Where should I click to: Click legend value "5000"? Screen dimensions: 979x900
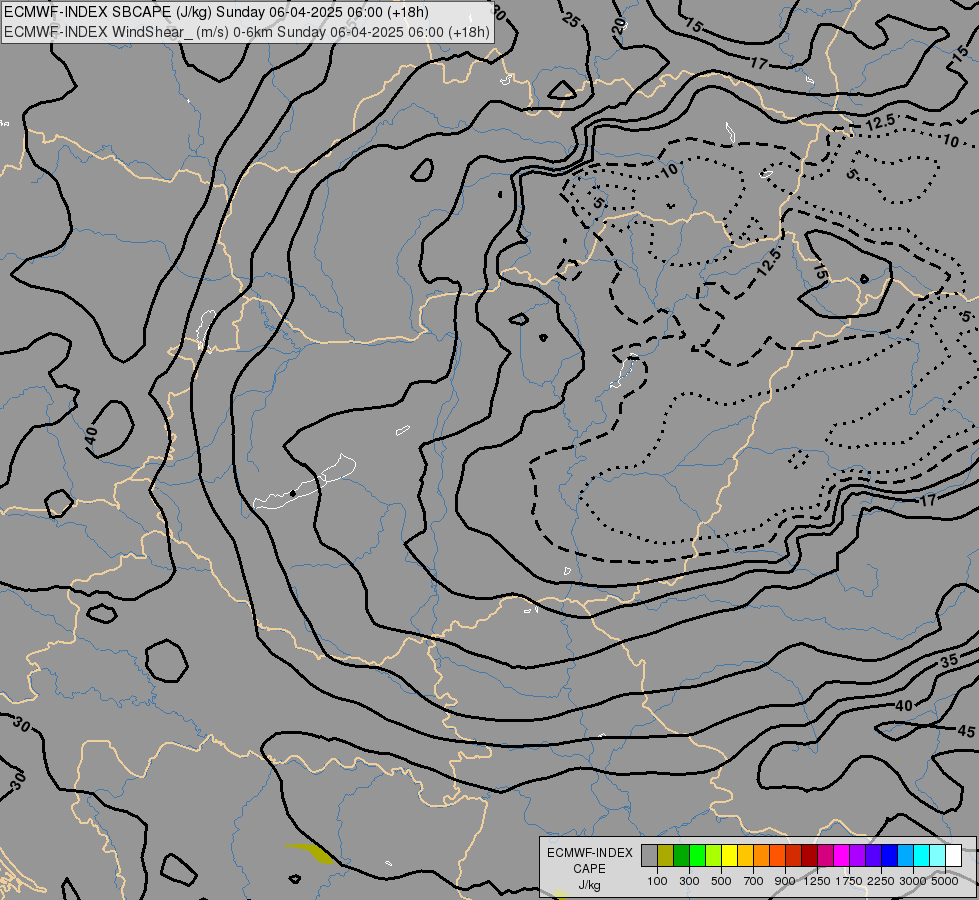[945, 881]
